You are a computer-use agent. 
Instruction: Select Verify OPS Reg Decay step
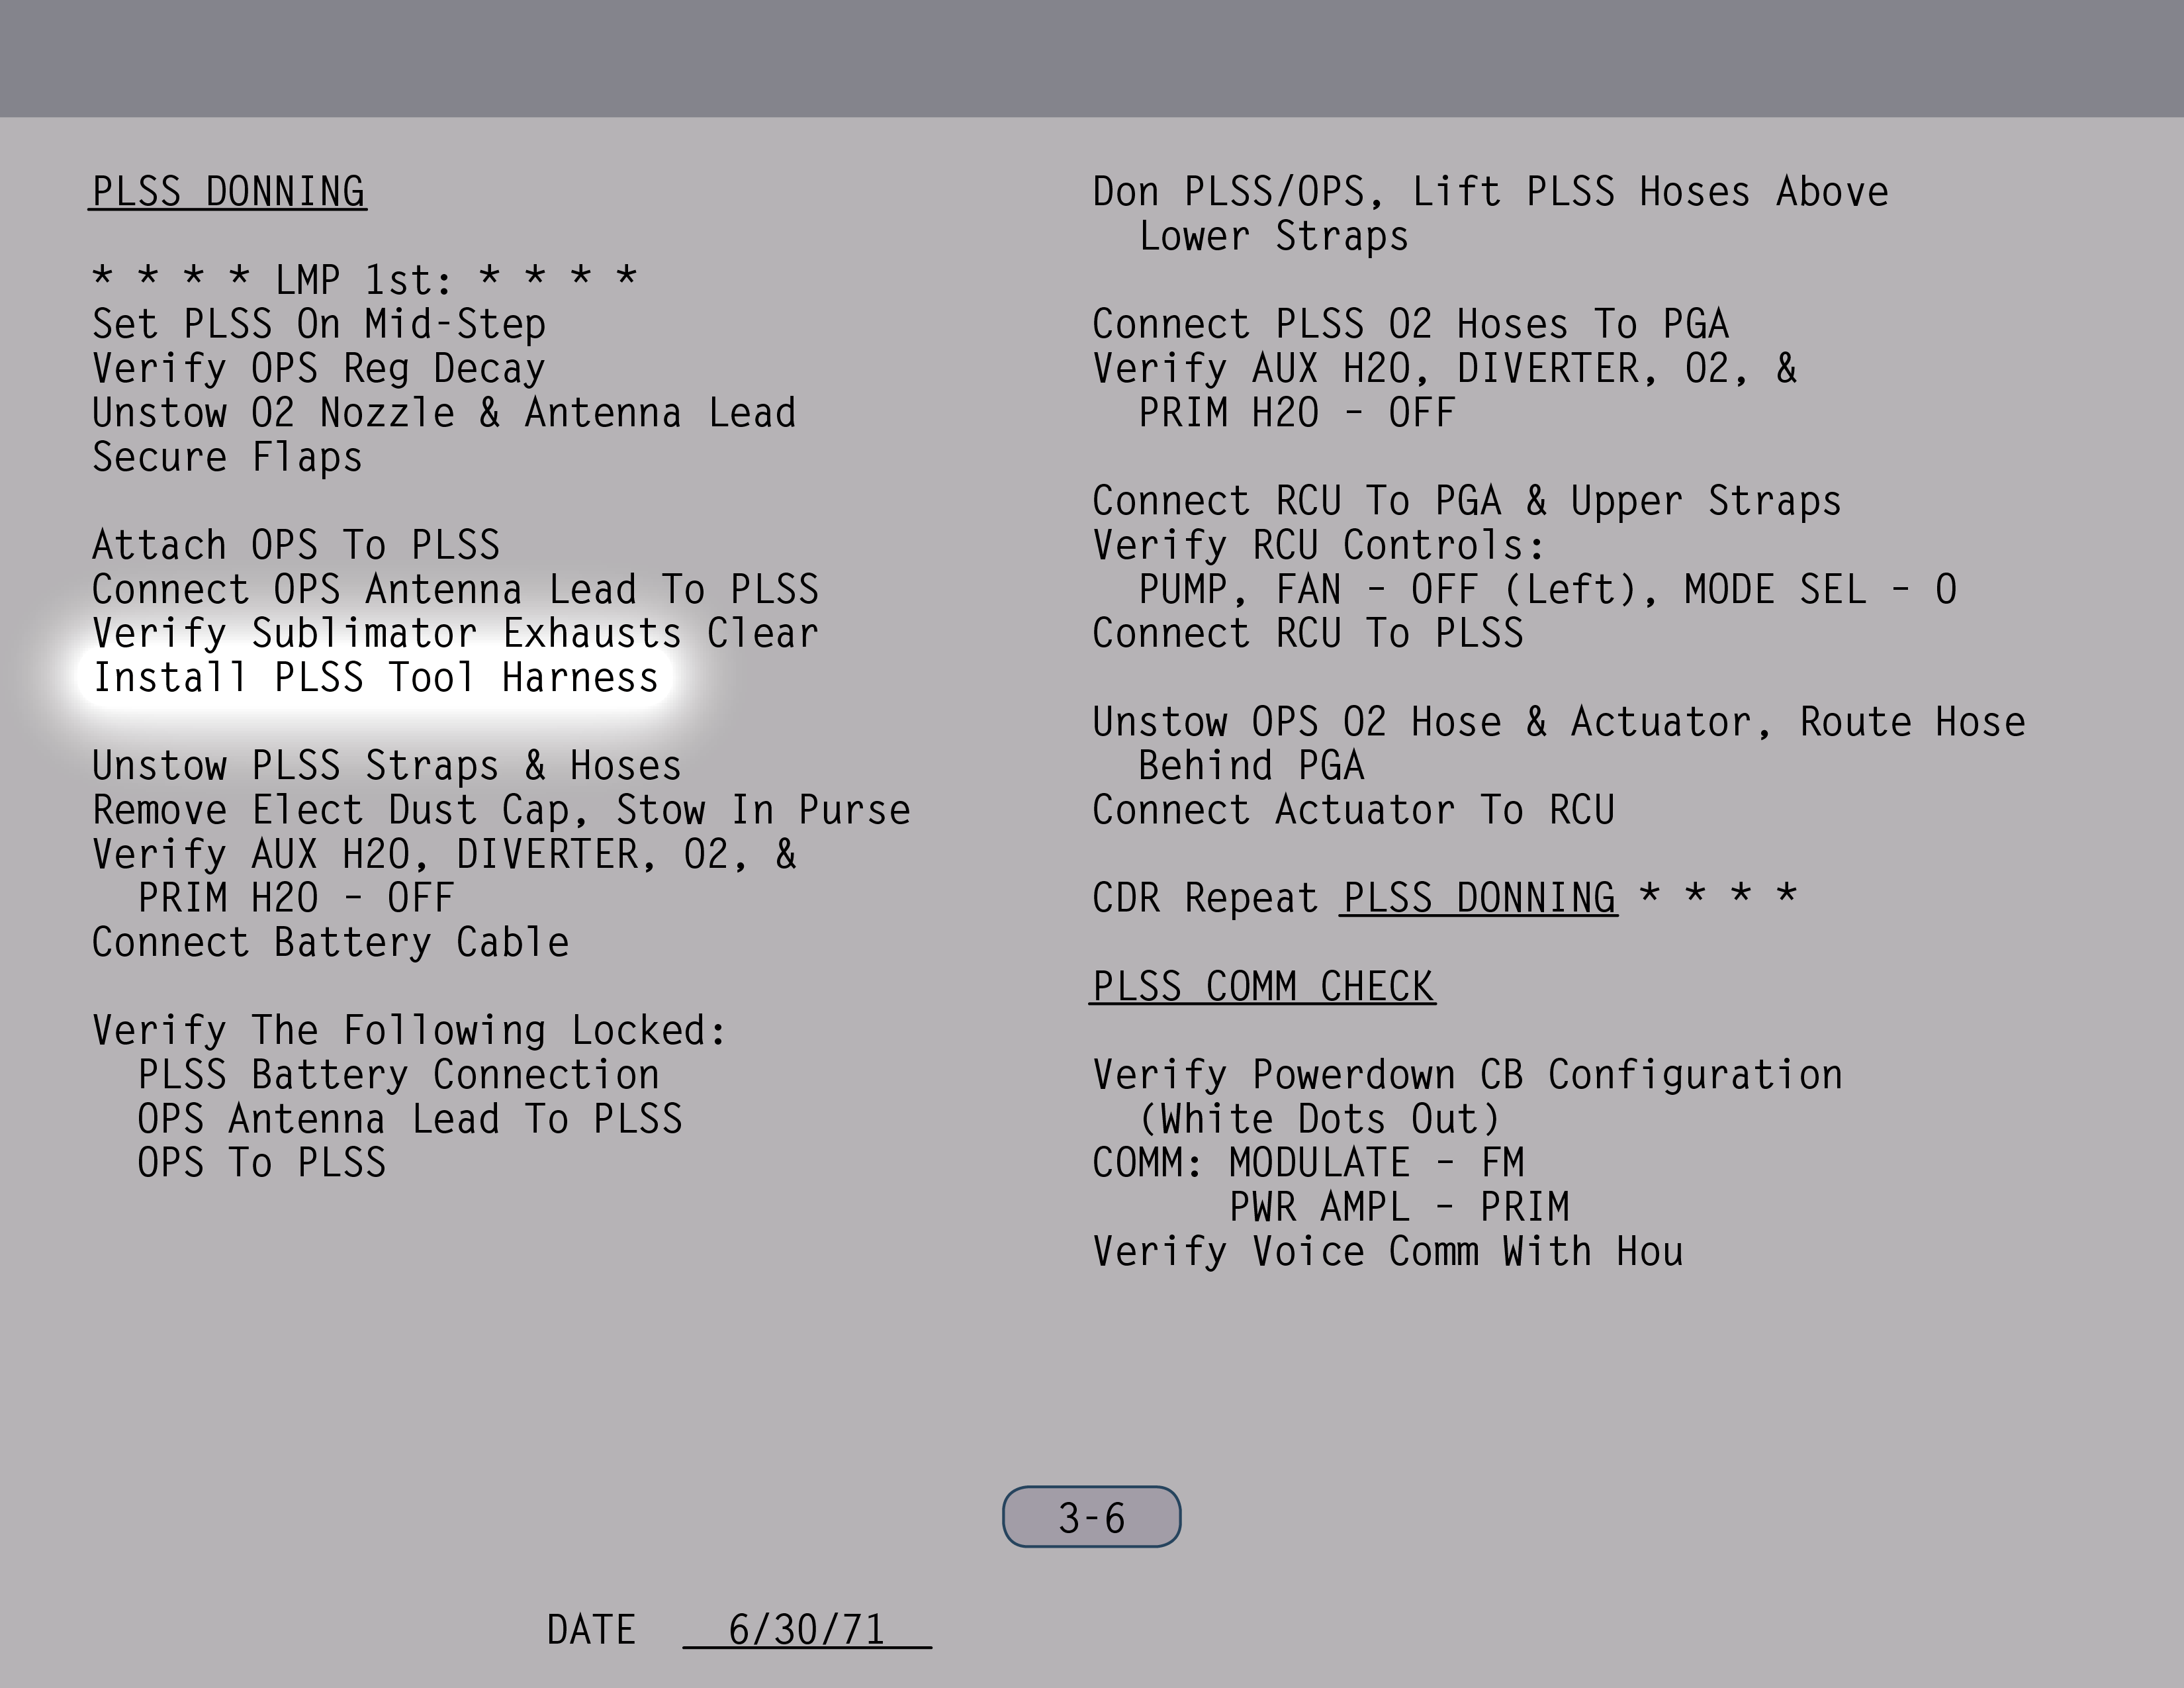click(x=319, y=368)
